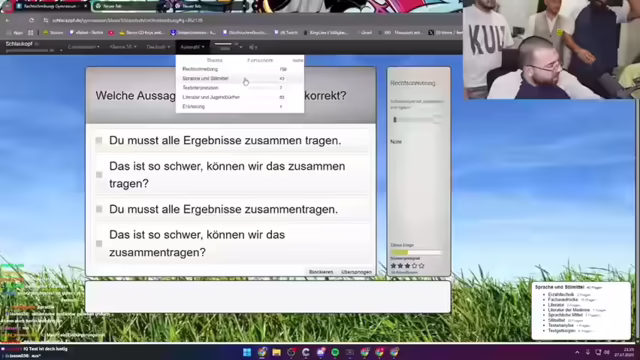Expand the Gymnasium school type dropdown
640x360 pixels.
click(83, 47)
